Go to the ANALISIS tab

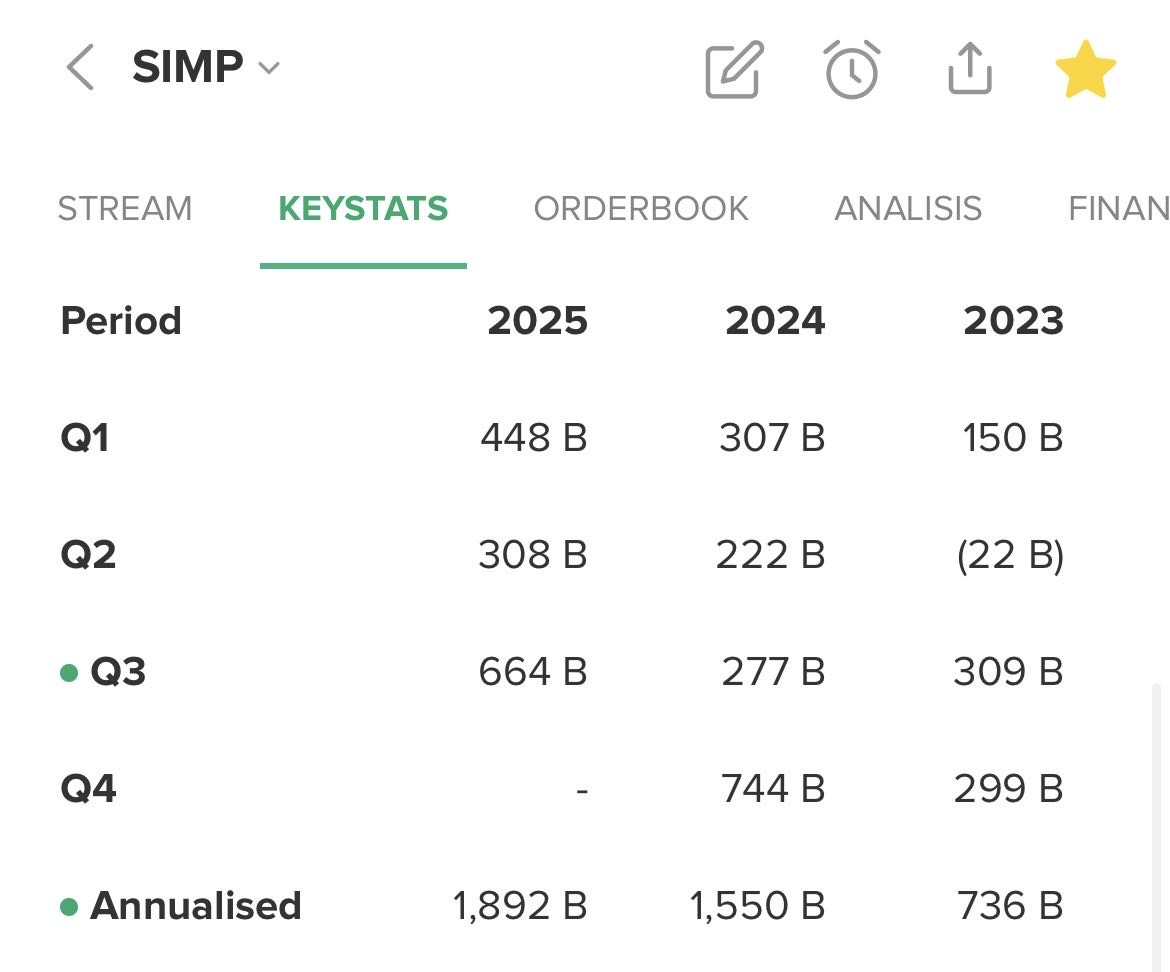[908, 209]
